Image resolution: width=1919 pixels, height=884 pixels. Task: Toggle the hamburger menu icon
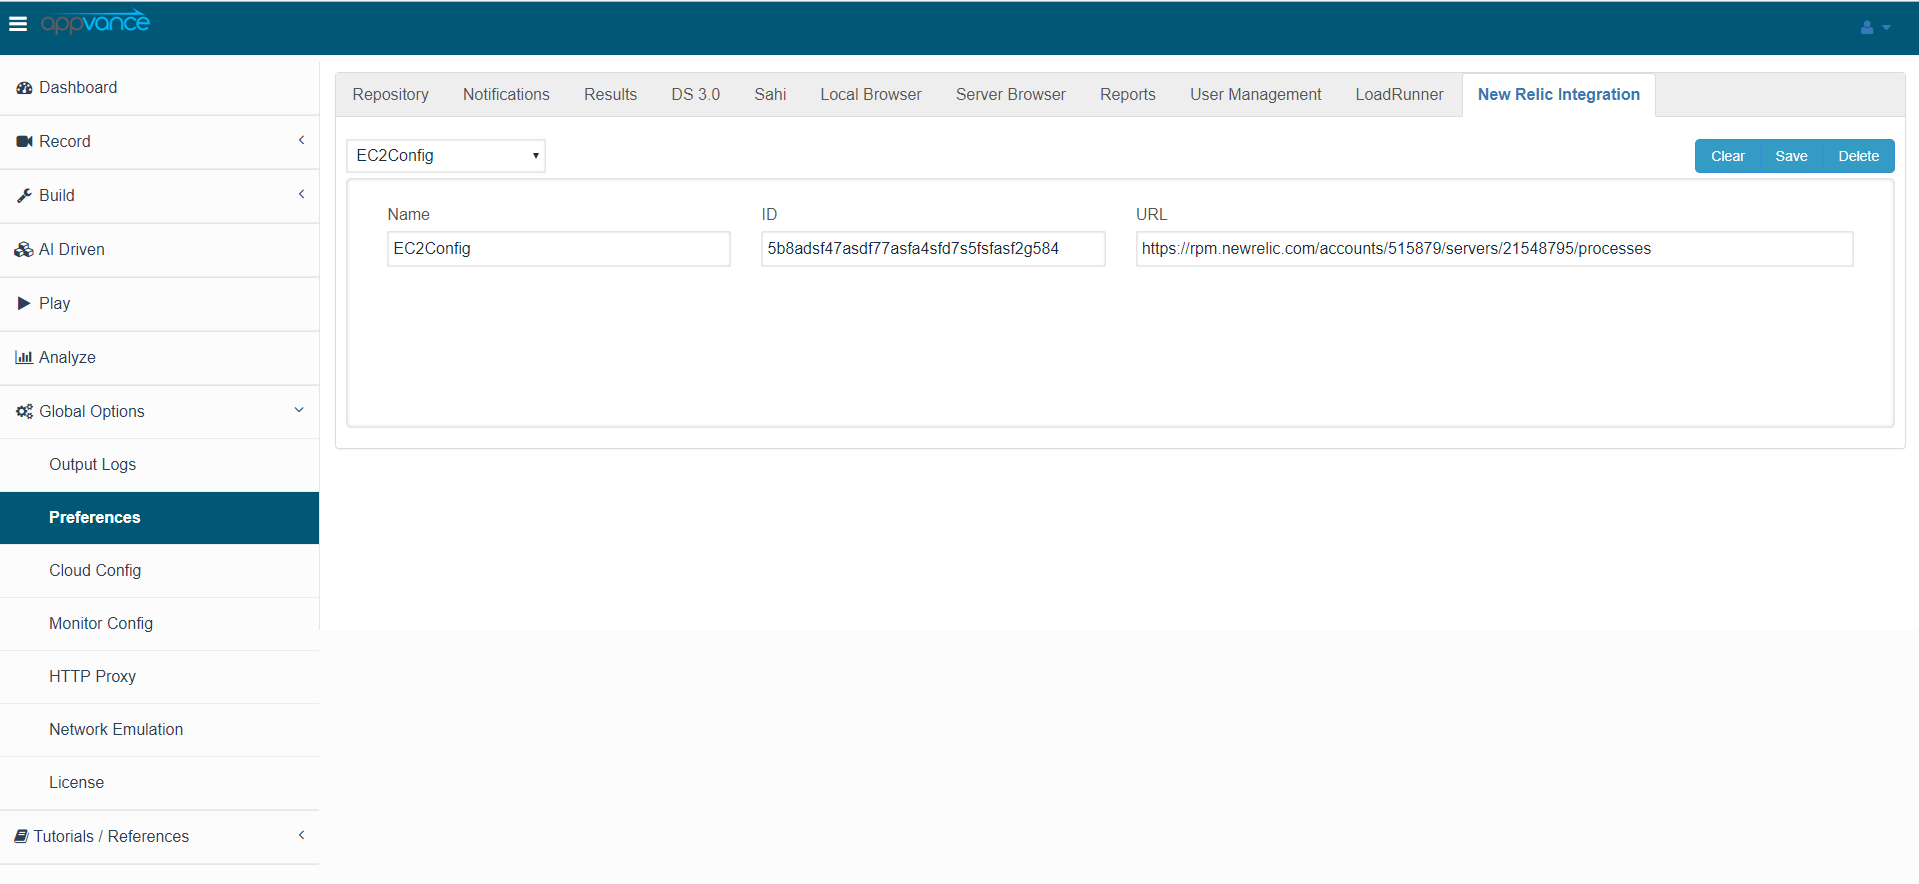(18, 23)
